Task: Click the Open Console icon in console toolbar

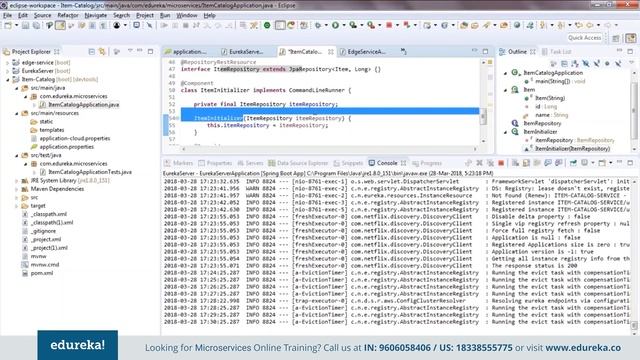Action: (602, 163)
